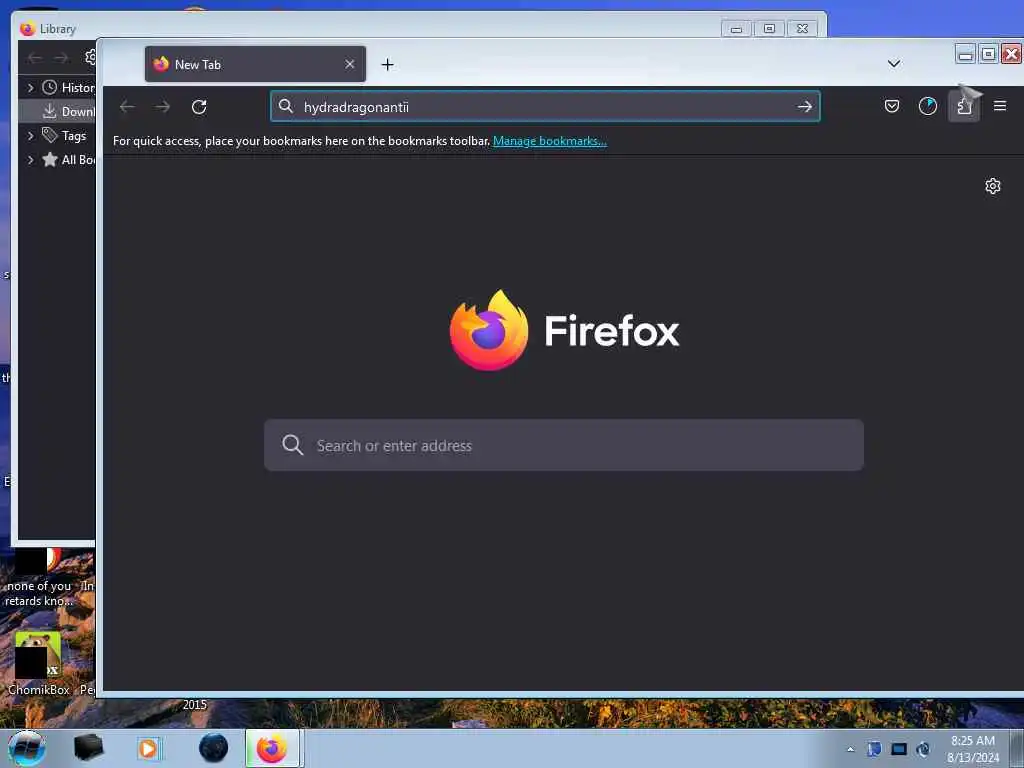Screen dimensions: 1024x768
Task: Close the New Tab tab
Action: coord(349,64)
